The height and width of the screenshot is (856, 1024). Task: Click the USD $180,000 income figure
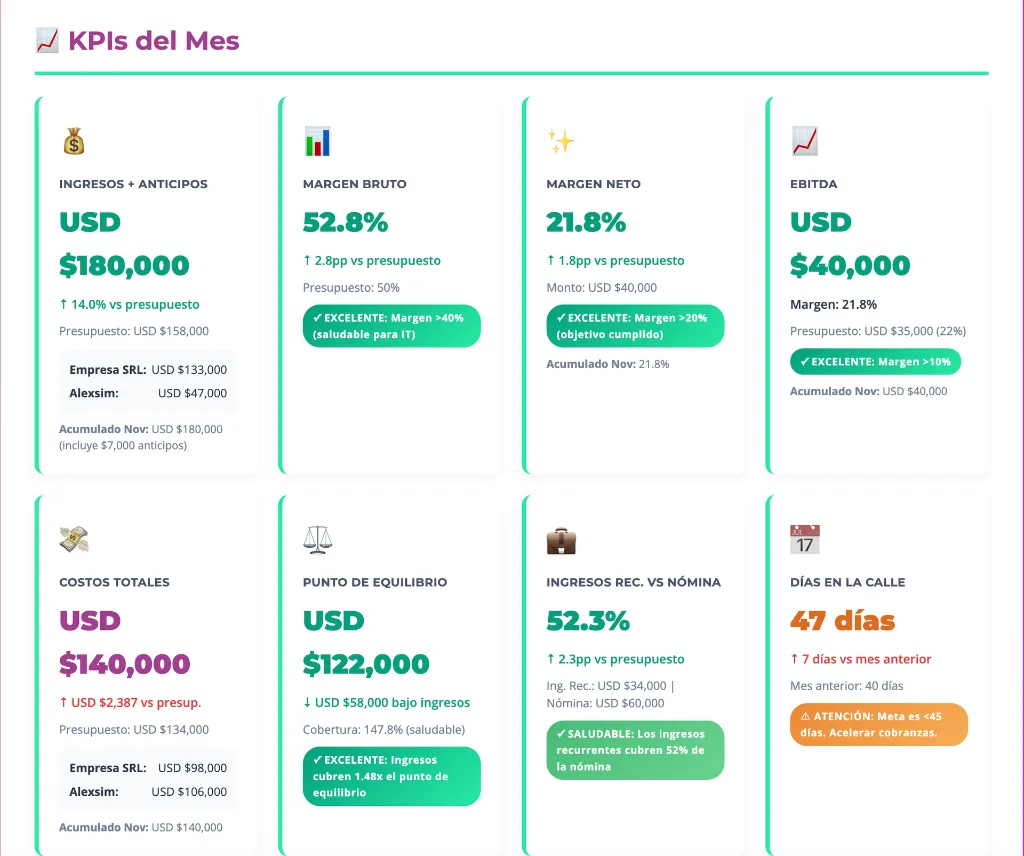pos(124,244)
